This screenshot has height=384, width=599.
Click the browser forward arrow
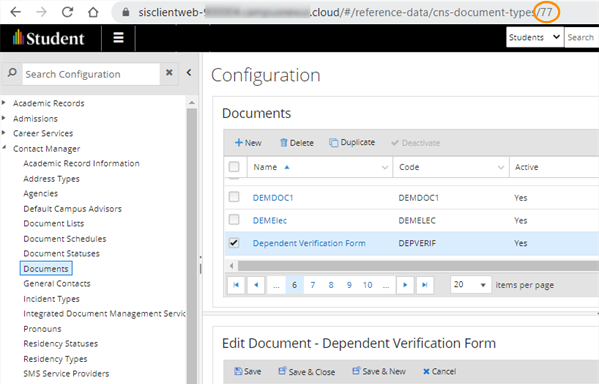point(41,12)
